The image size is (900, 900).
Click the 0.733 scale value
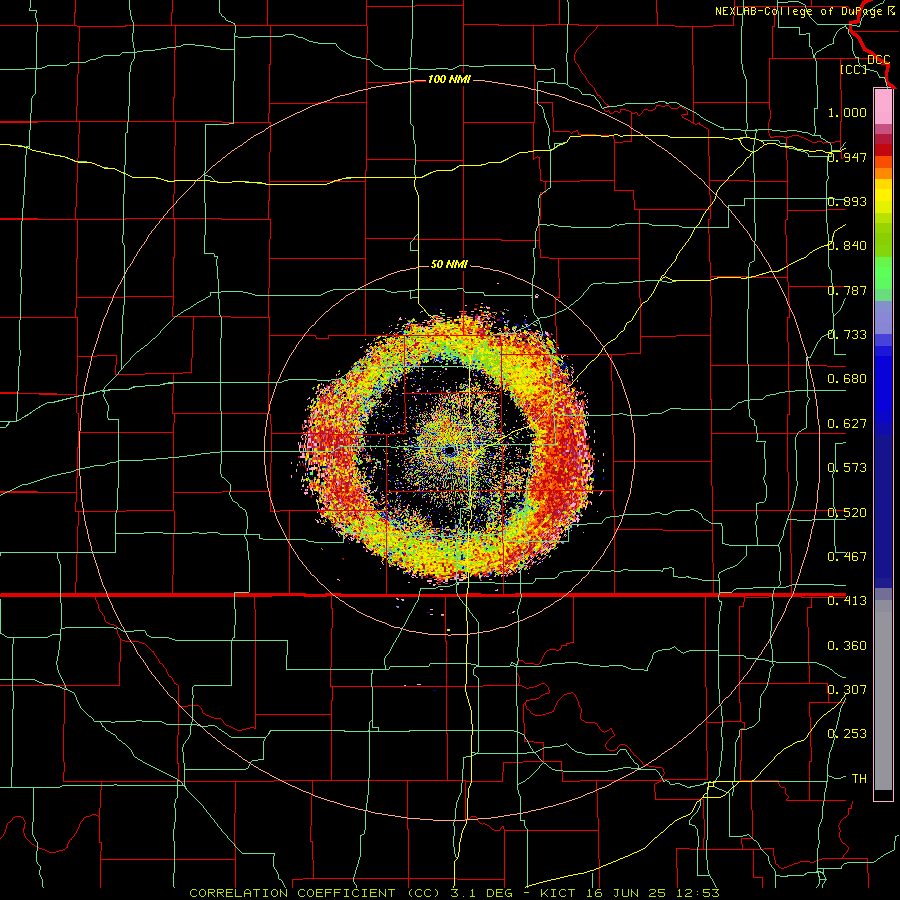click(847, 334)
